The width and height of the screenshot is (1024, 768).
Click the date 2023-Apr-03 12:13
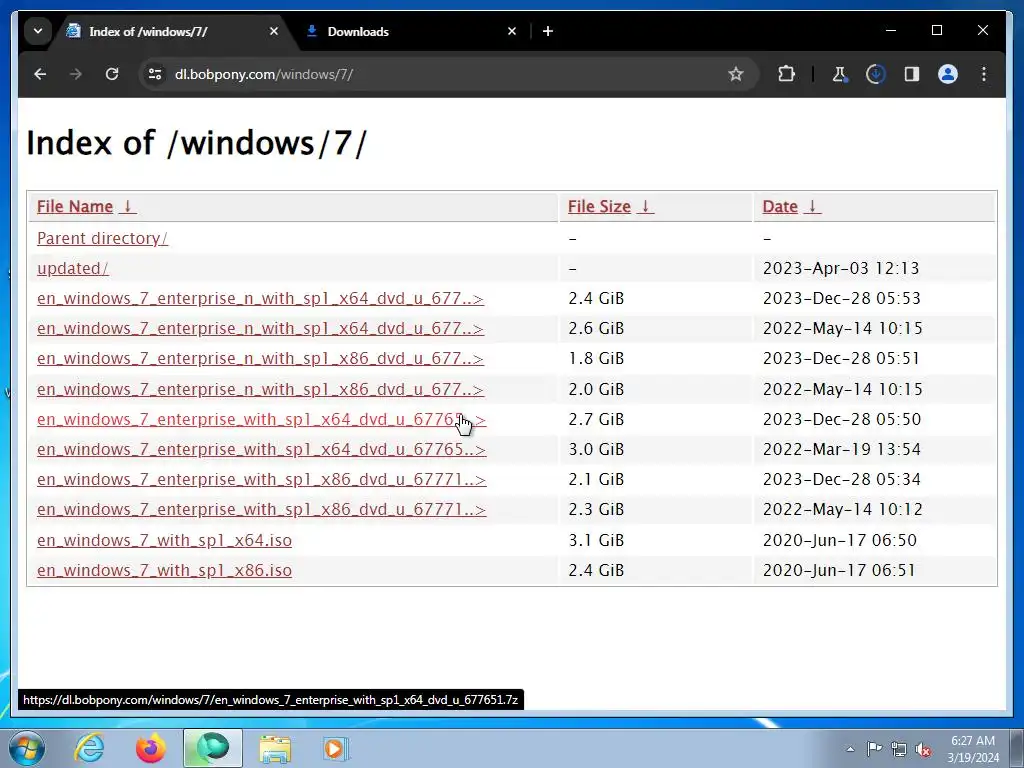tap(840, 268)
